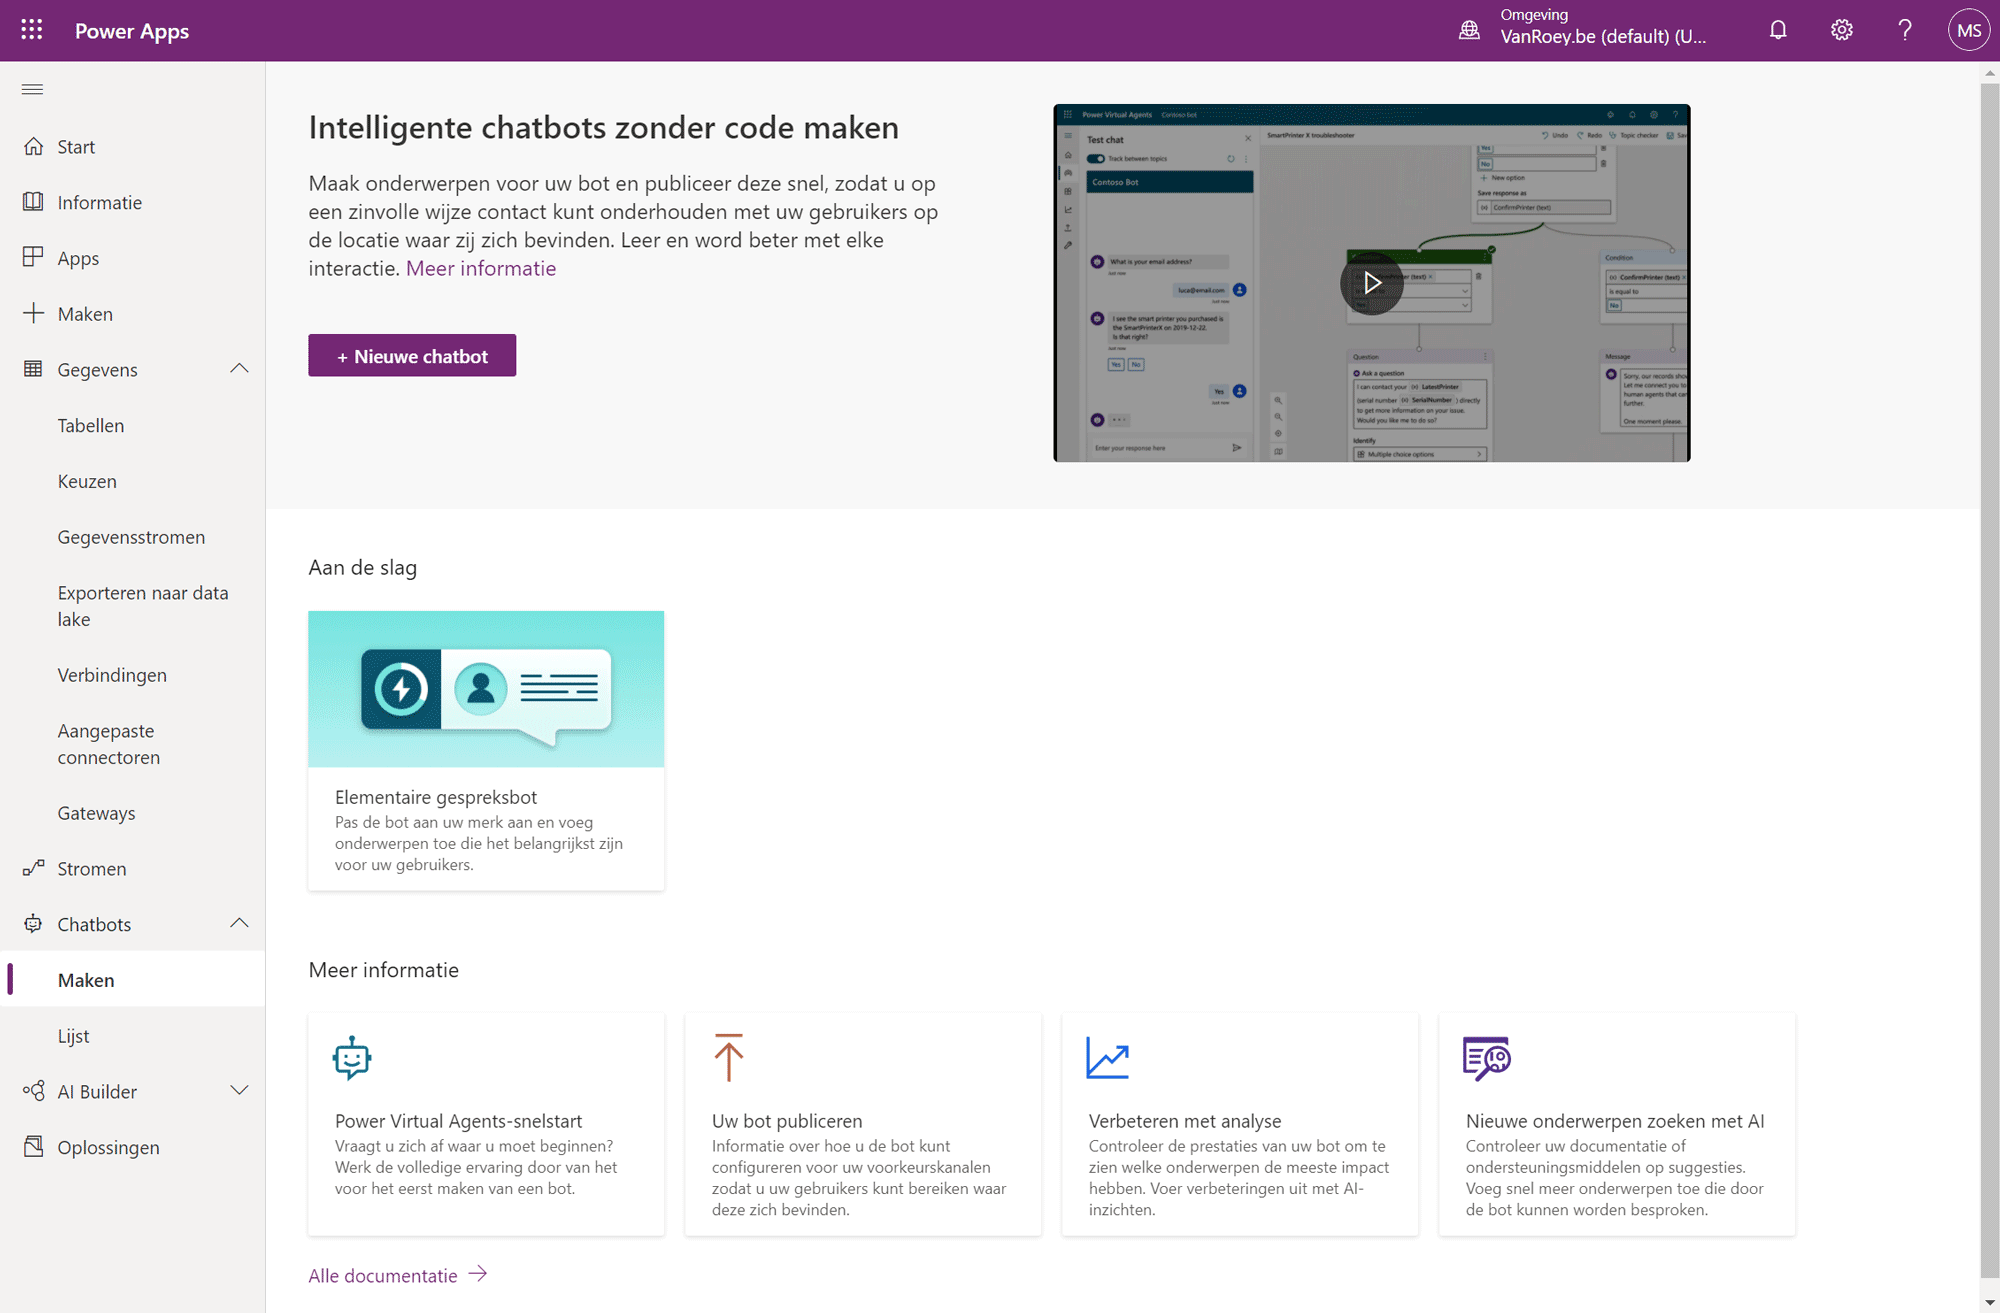This screenshot has height=1313, width=2000.
Task: Expand the AI Builder section chevron
Action: click(x=239, y=1091)
